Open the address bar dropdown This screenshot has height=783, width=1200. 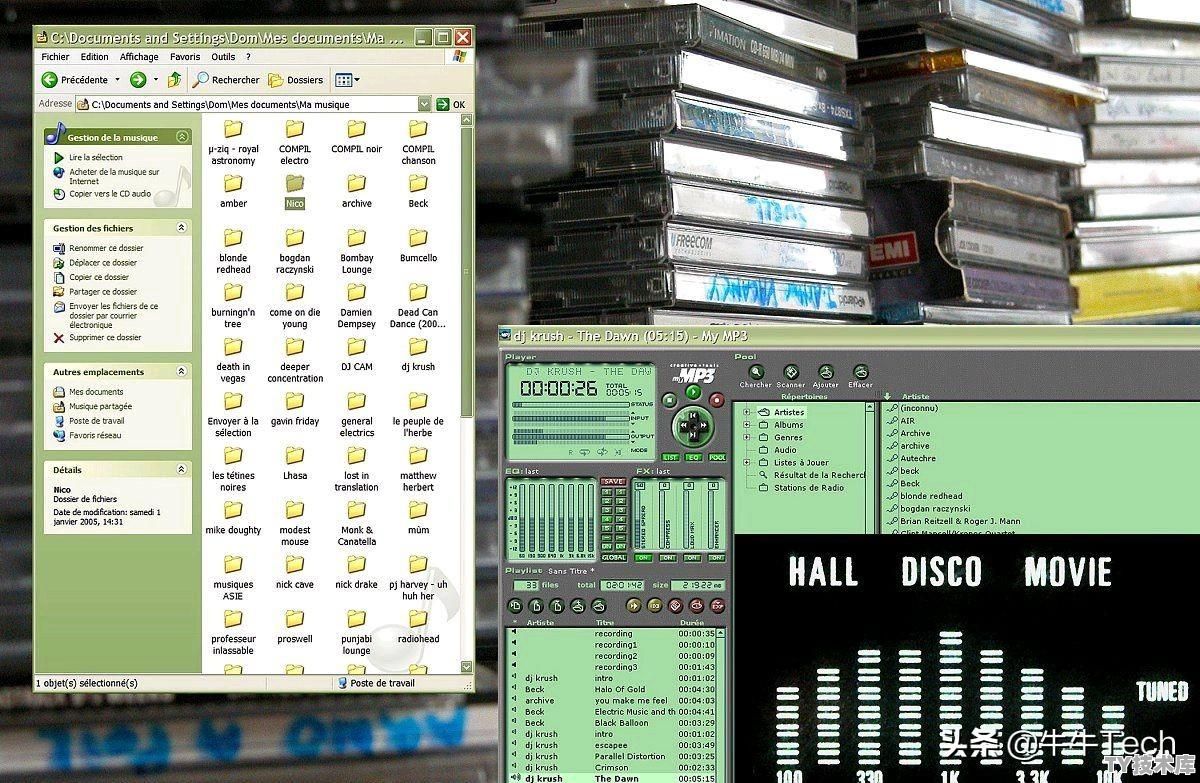pyautogui.click(x=425, y=104)
